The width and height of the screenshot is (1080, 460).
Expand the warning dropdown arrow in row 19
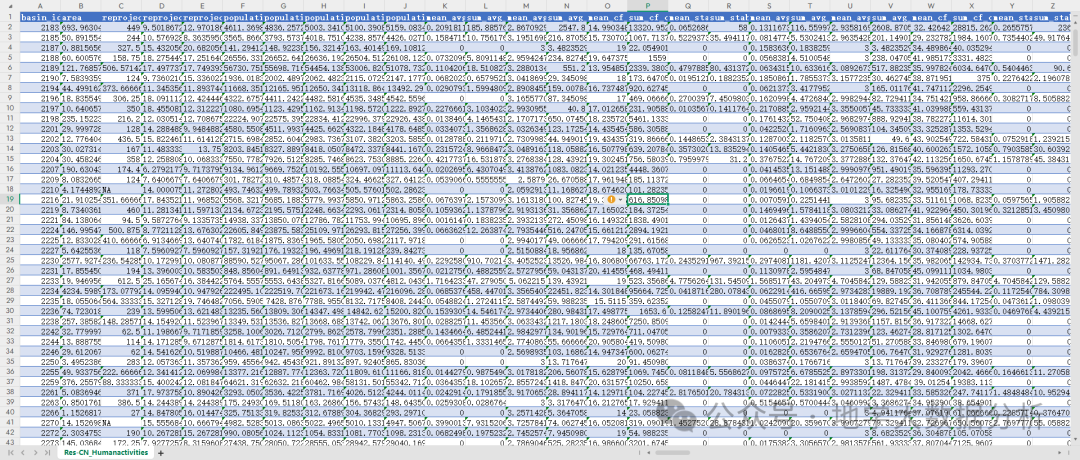pos(621,198)
